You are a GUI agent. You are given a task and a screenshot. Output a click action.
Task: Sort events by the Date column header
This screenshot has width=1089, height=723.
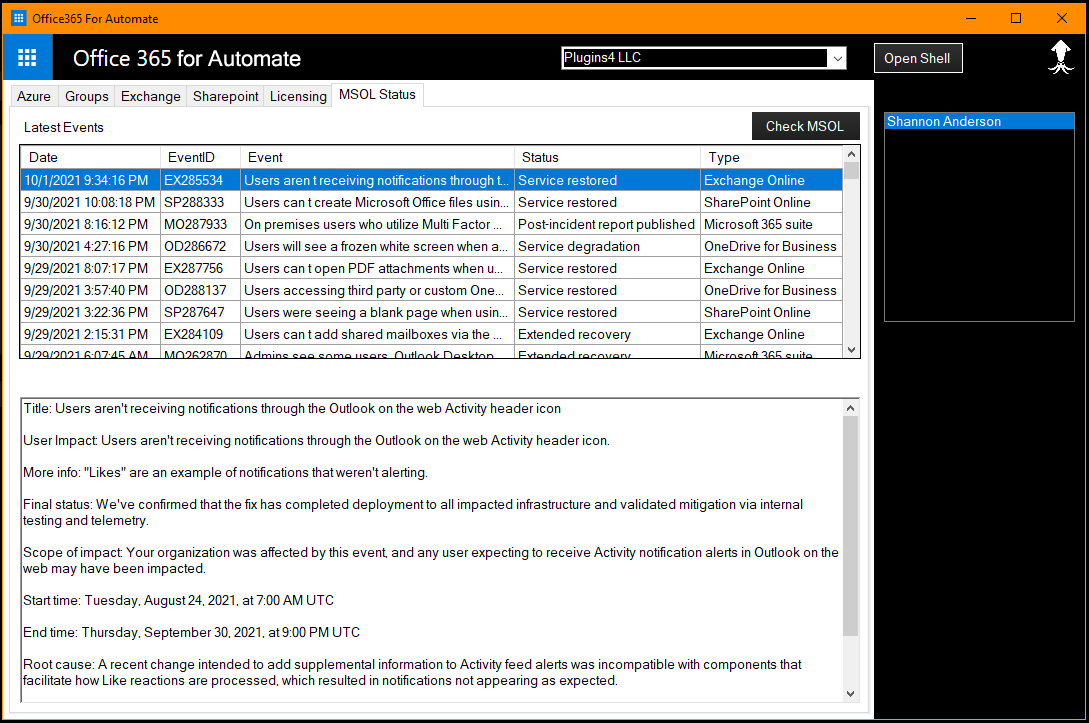point(90,157)
